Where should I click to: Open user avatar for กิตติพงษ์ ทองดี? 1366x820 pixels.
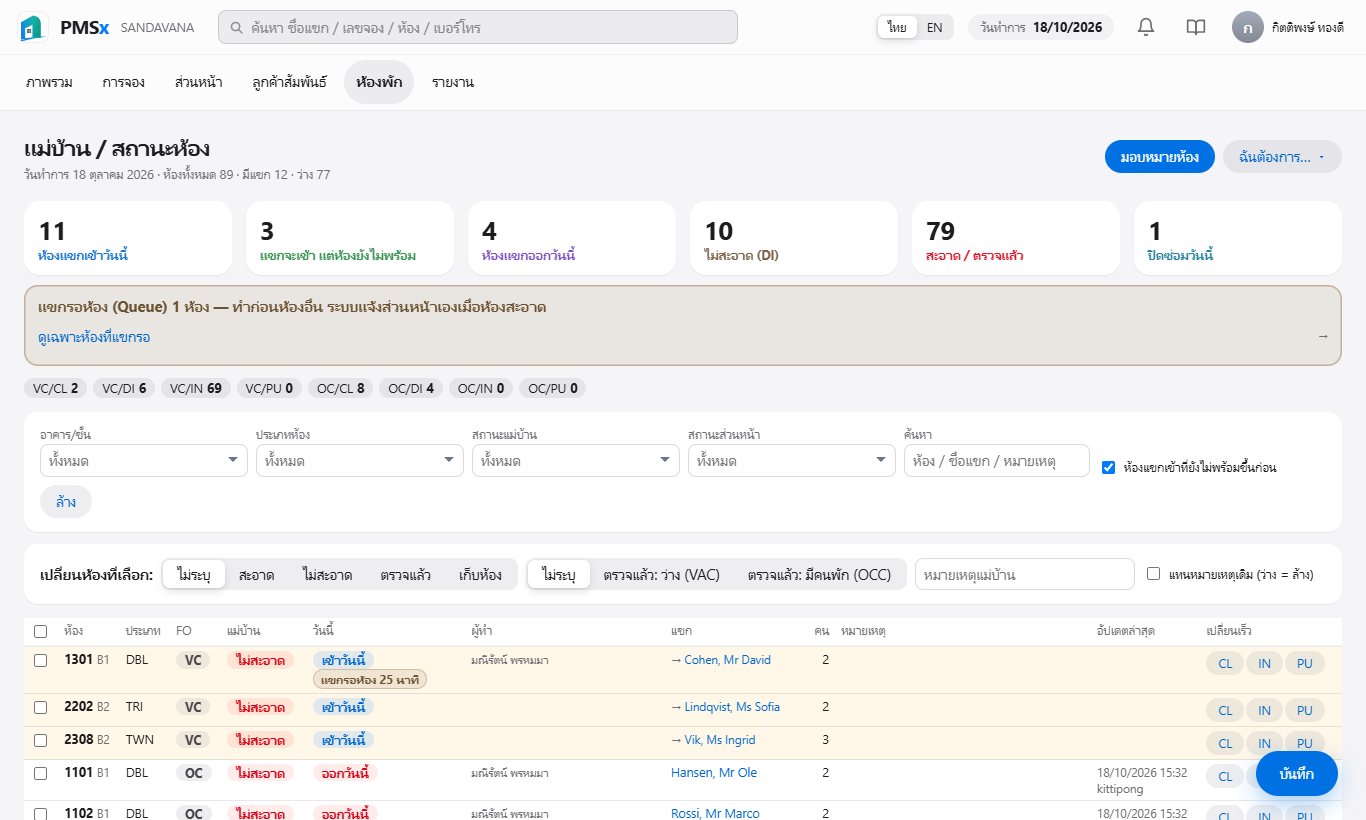pos(1247,27)
